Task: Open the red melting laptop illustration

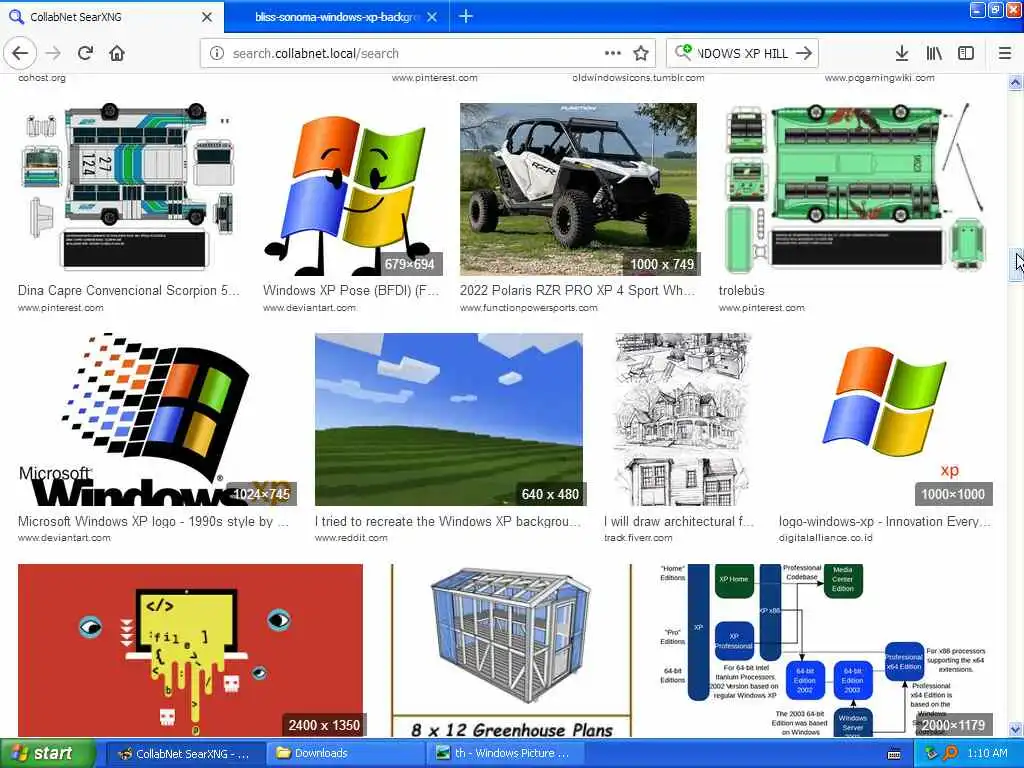Action: pos(190,650)
